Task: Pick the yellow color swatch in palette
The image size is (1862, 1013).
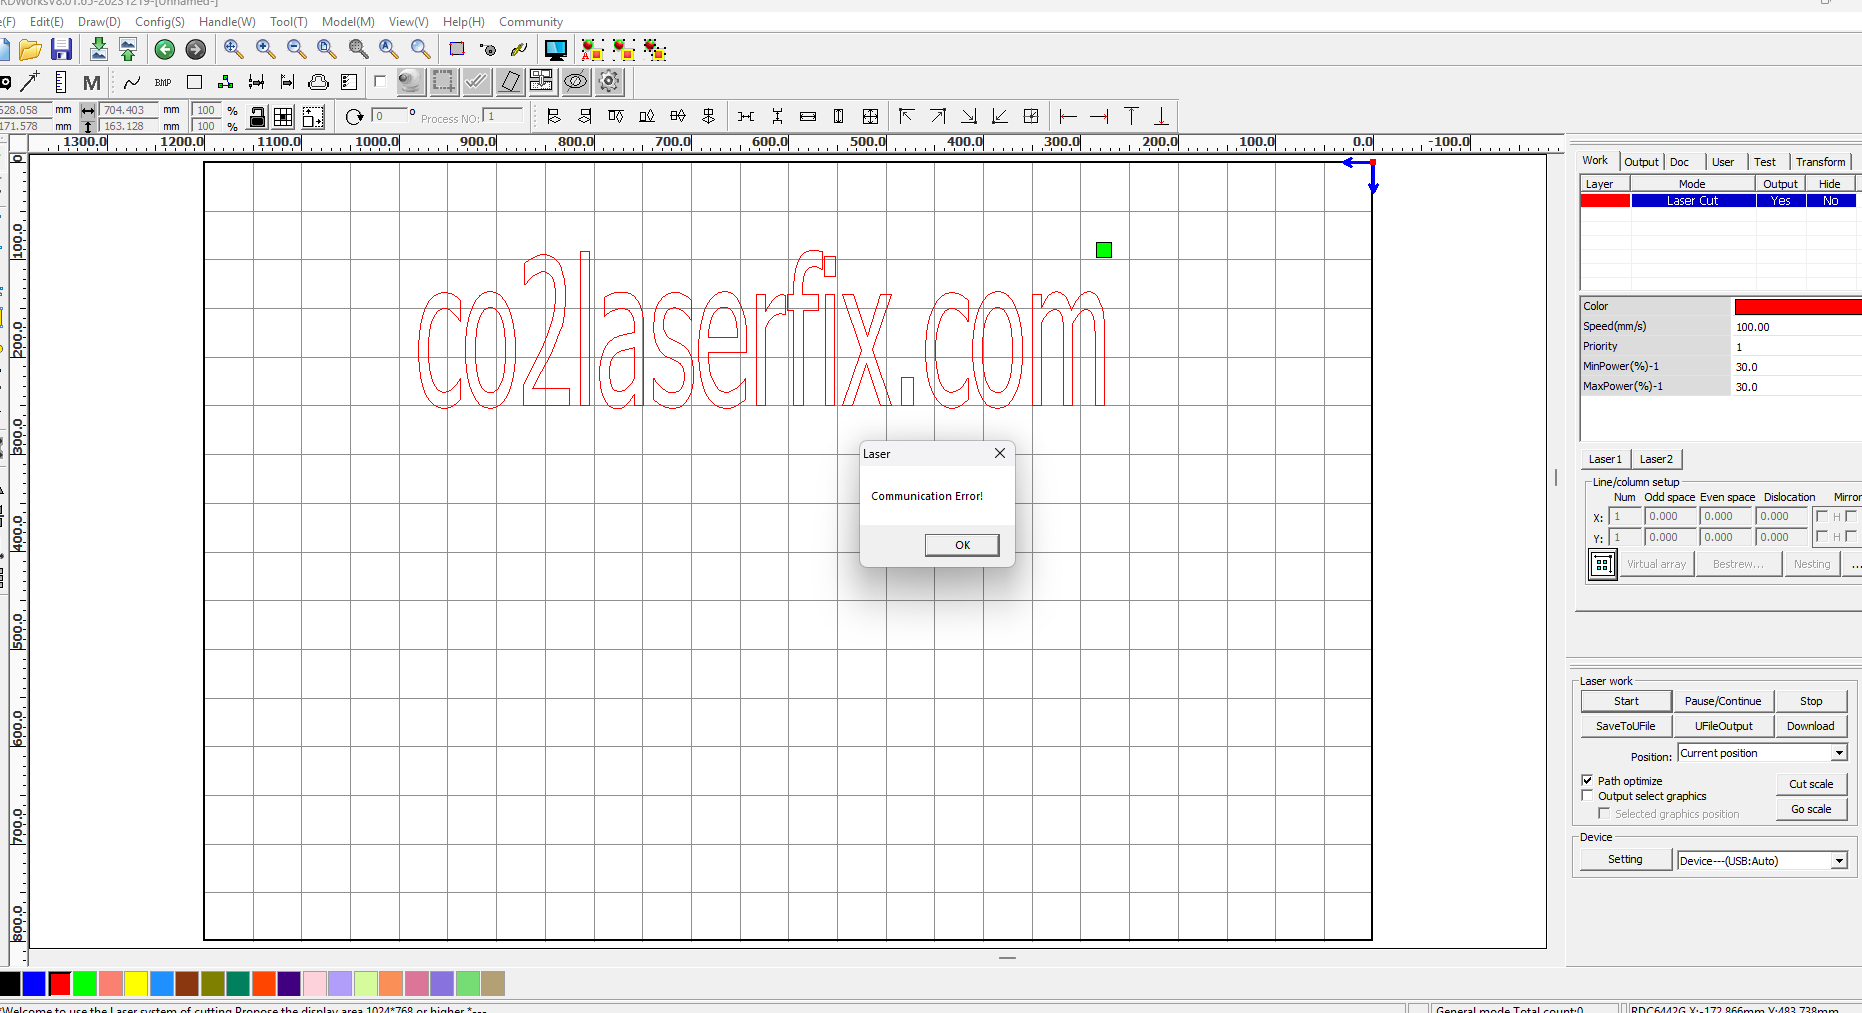Action: click(x=136, y=984)
